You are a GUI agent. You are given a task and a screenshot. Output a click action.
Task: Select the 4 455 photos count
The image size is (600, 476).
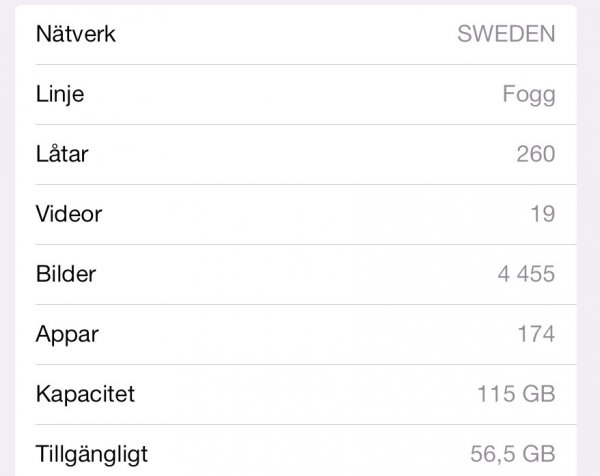(x=526, y=273)
